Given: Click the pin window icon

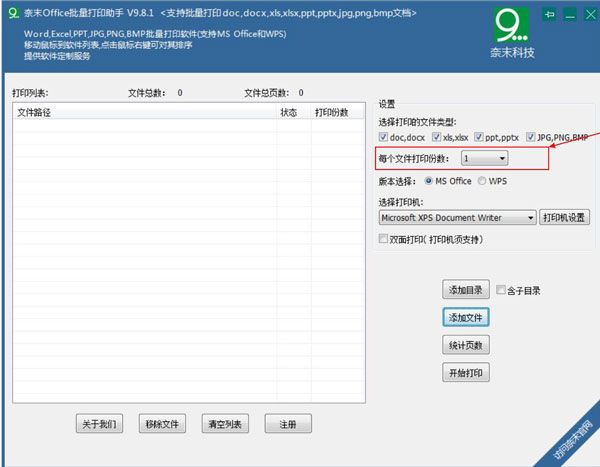Looking at the screenshot, I should tap(549, 15).
